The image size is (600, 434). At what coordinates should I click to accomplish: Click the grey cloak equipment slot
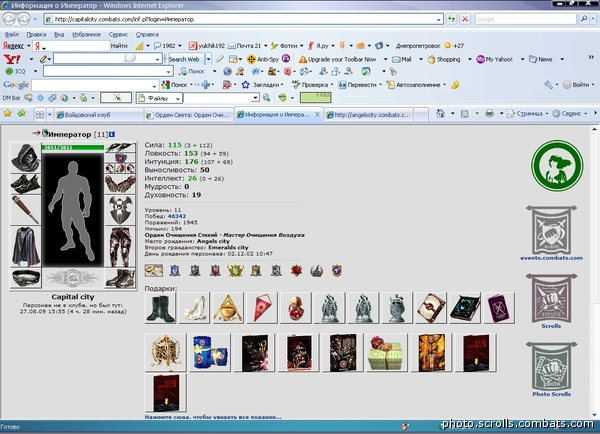(26, 247)
